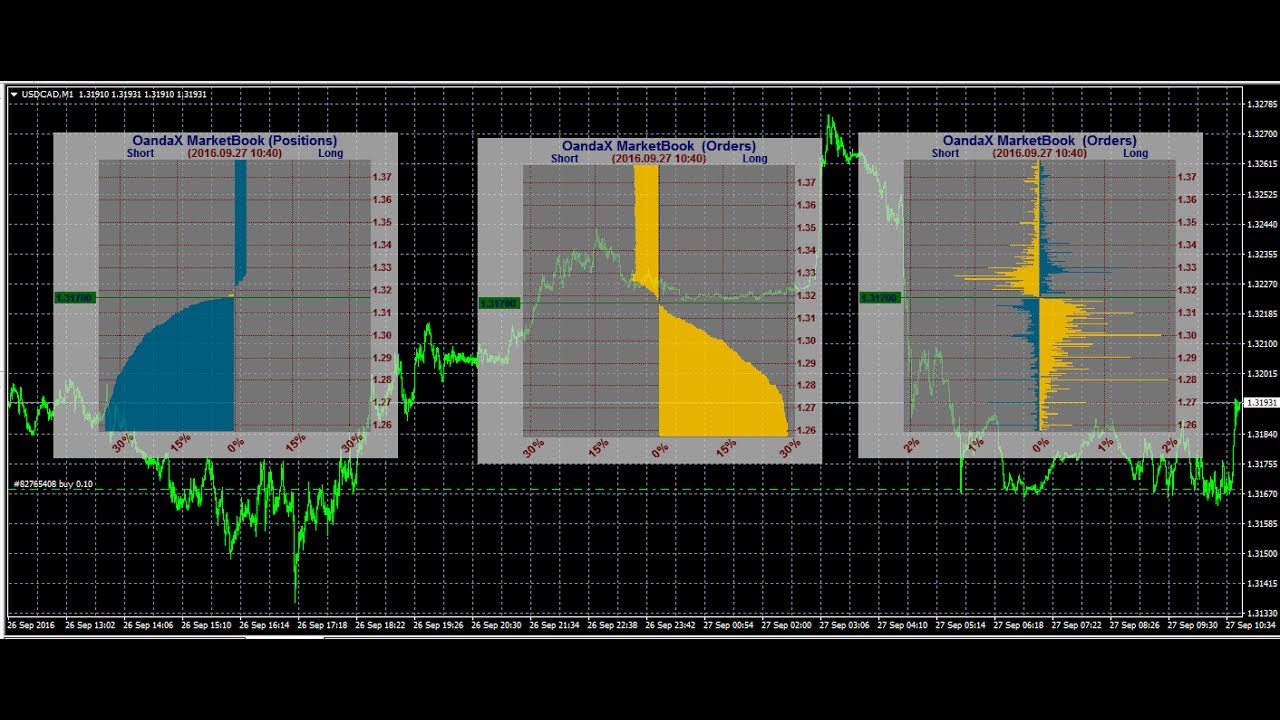Viewport: 1280px width, 720px height.
Task: Click the 26 Sep 15:10 time label
Action: coord(206,625)
